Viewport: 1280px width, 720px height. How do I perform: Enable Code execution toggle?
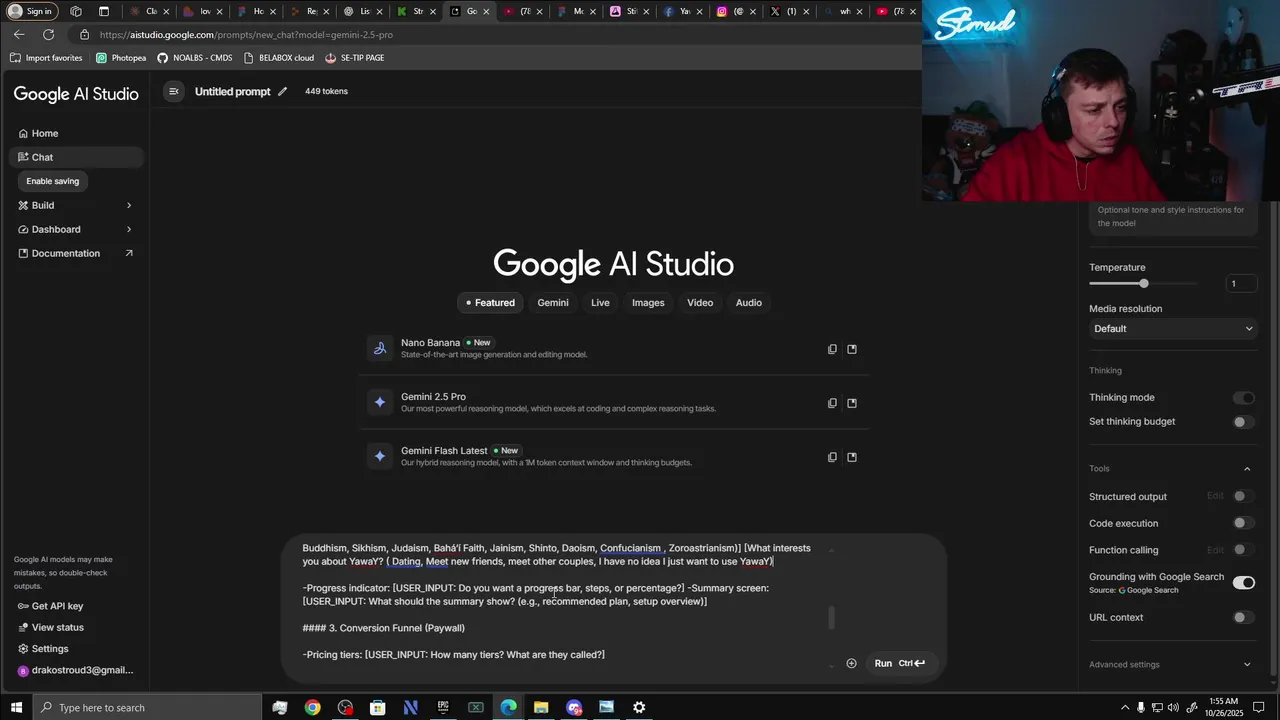[1244, 523]
